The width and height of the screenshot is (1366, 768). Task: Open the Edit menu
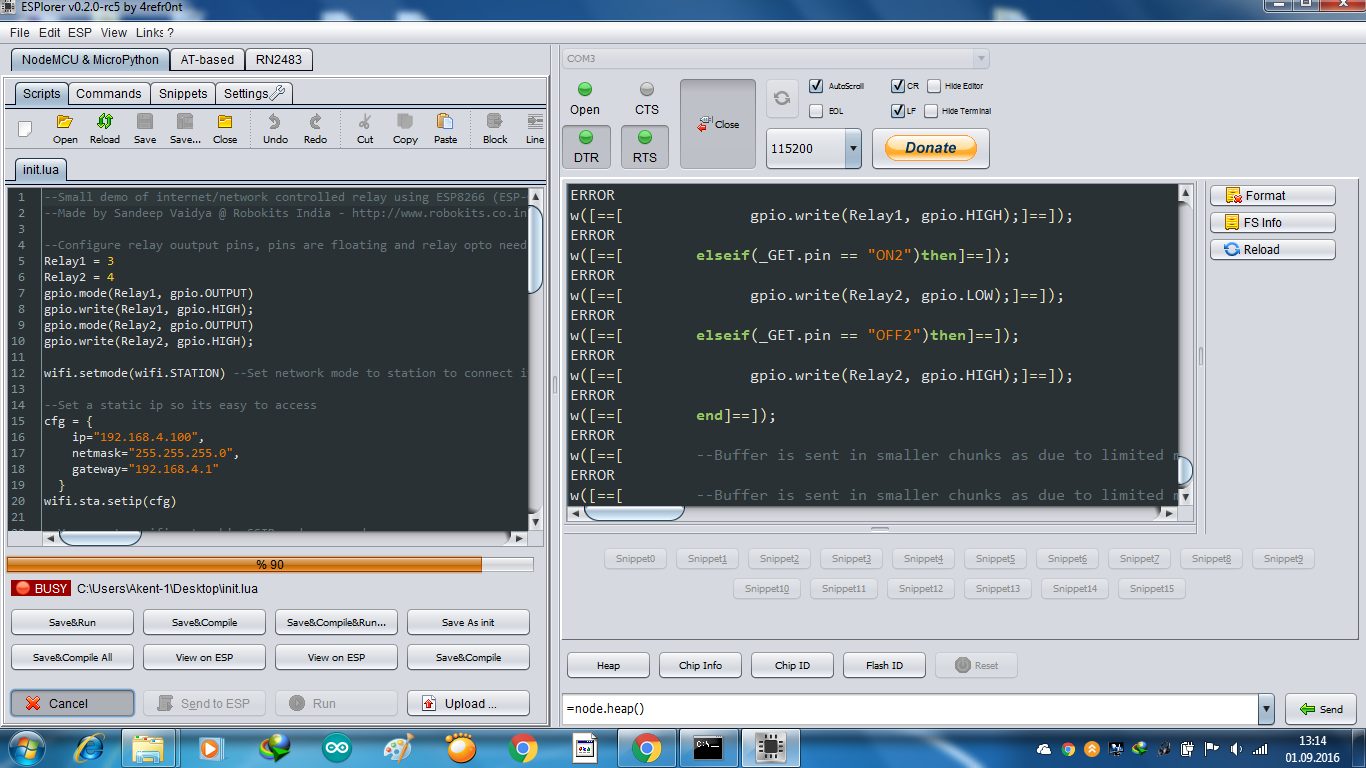[49, 33]
